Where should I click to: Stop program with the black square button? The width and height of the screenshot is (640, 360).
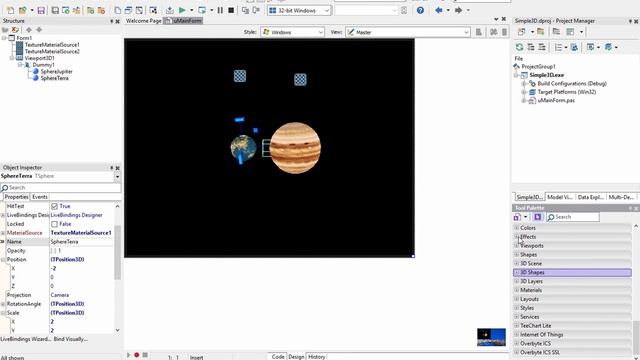[231, 10]
